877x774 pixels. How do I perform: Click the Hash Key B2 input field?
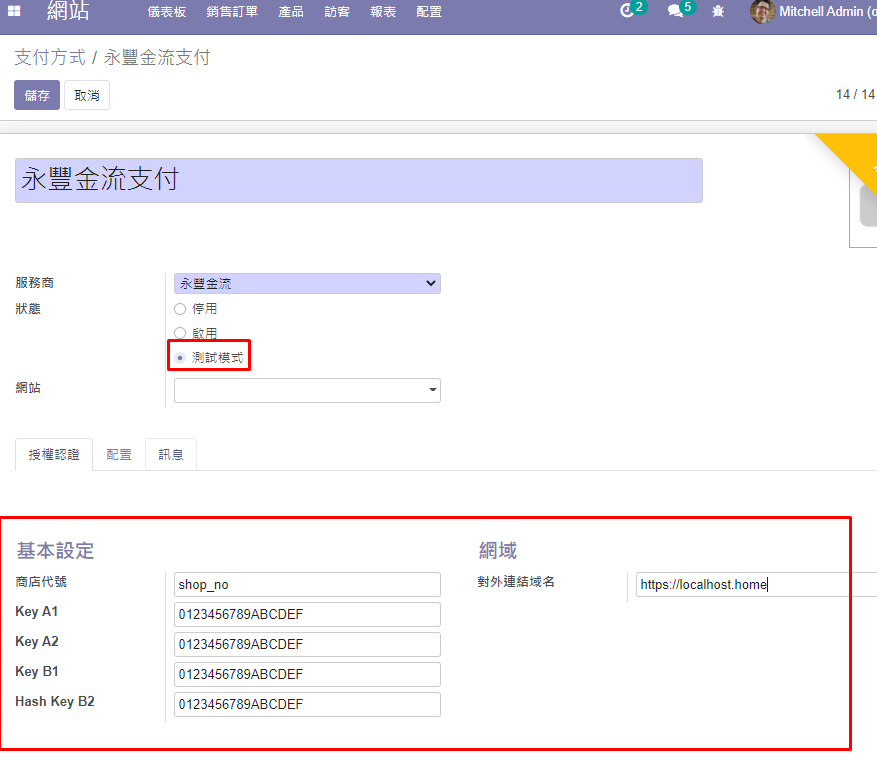(307, 704)
